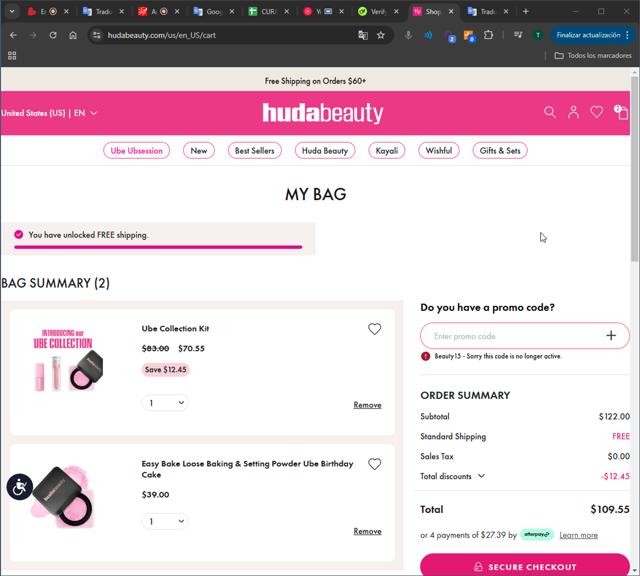Select the Gifts & Sets nav pill
Screen dimensions: 640x576
click(x=500, y=151)
